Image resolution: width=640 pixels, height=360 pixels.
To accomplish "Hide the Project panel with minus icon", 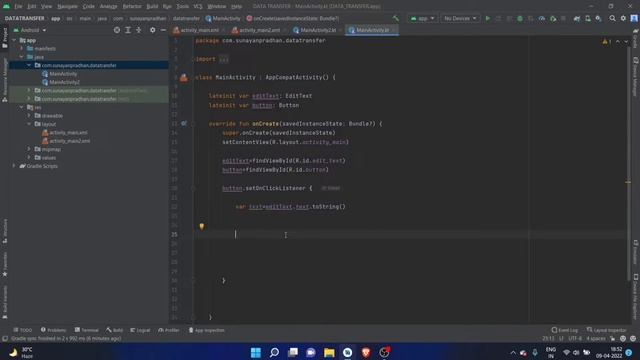I will [163, 30].
